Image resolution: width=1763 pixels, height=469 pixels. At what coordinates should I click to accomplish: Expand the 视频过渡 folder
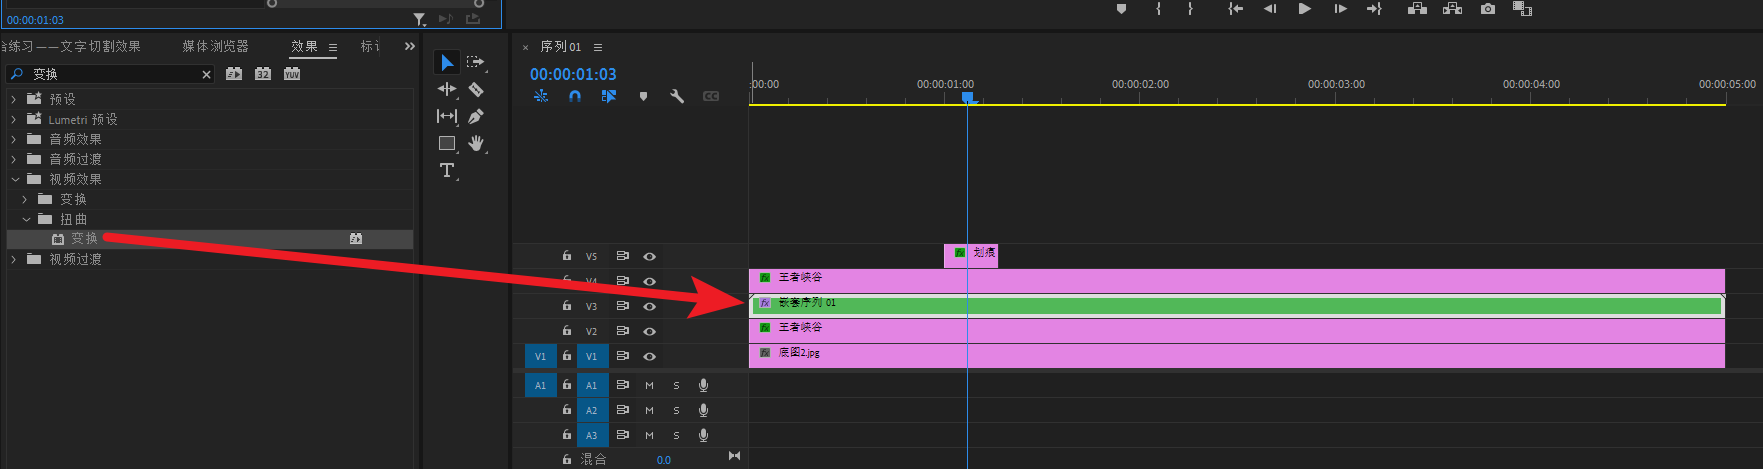[13, 260]
